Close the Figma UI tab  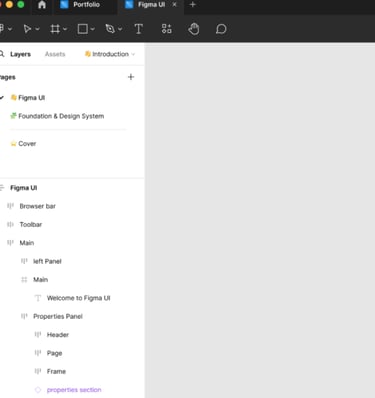(x=174, y=5)
